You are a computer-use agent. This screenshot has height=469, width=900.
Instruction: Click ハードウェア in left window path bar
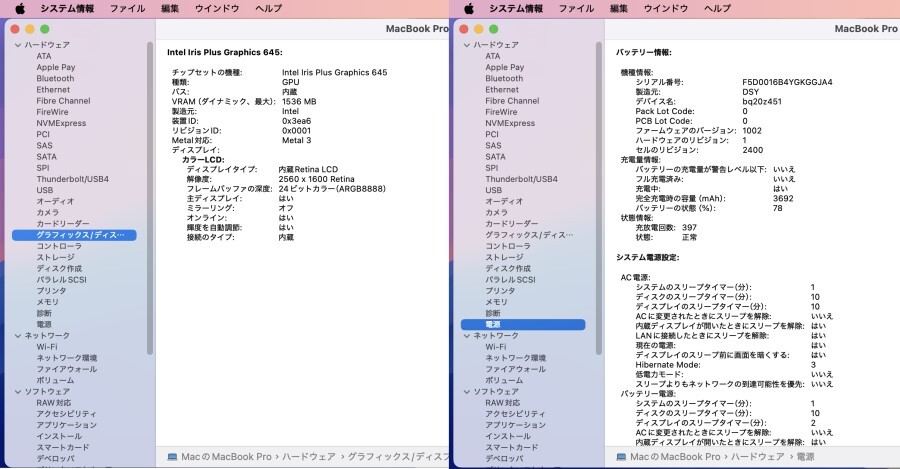(x=309, y=457)
